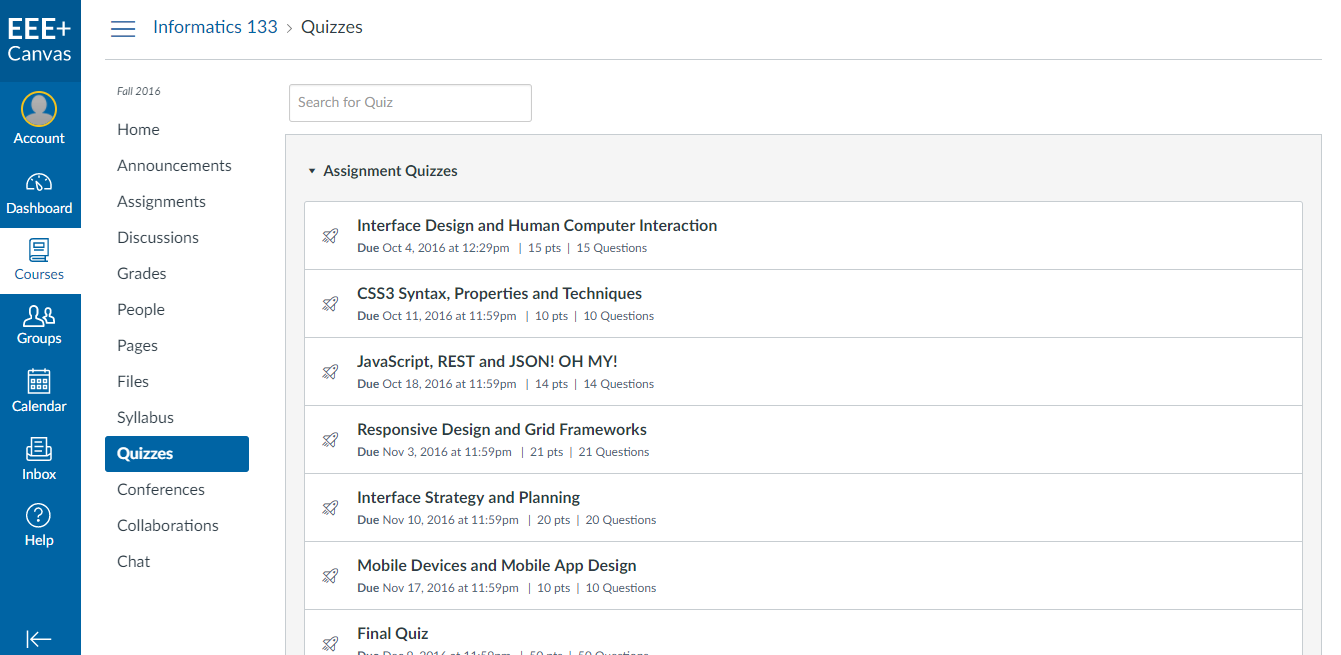
Task: Click the Courses book icon
Action: (x=39, y=249)
